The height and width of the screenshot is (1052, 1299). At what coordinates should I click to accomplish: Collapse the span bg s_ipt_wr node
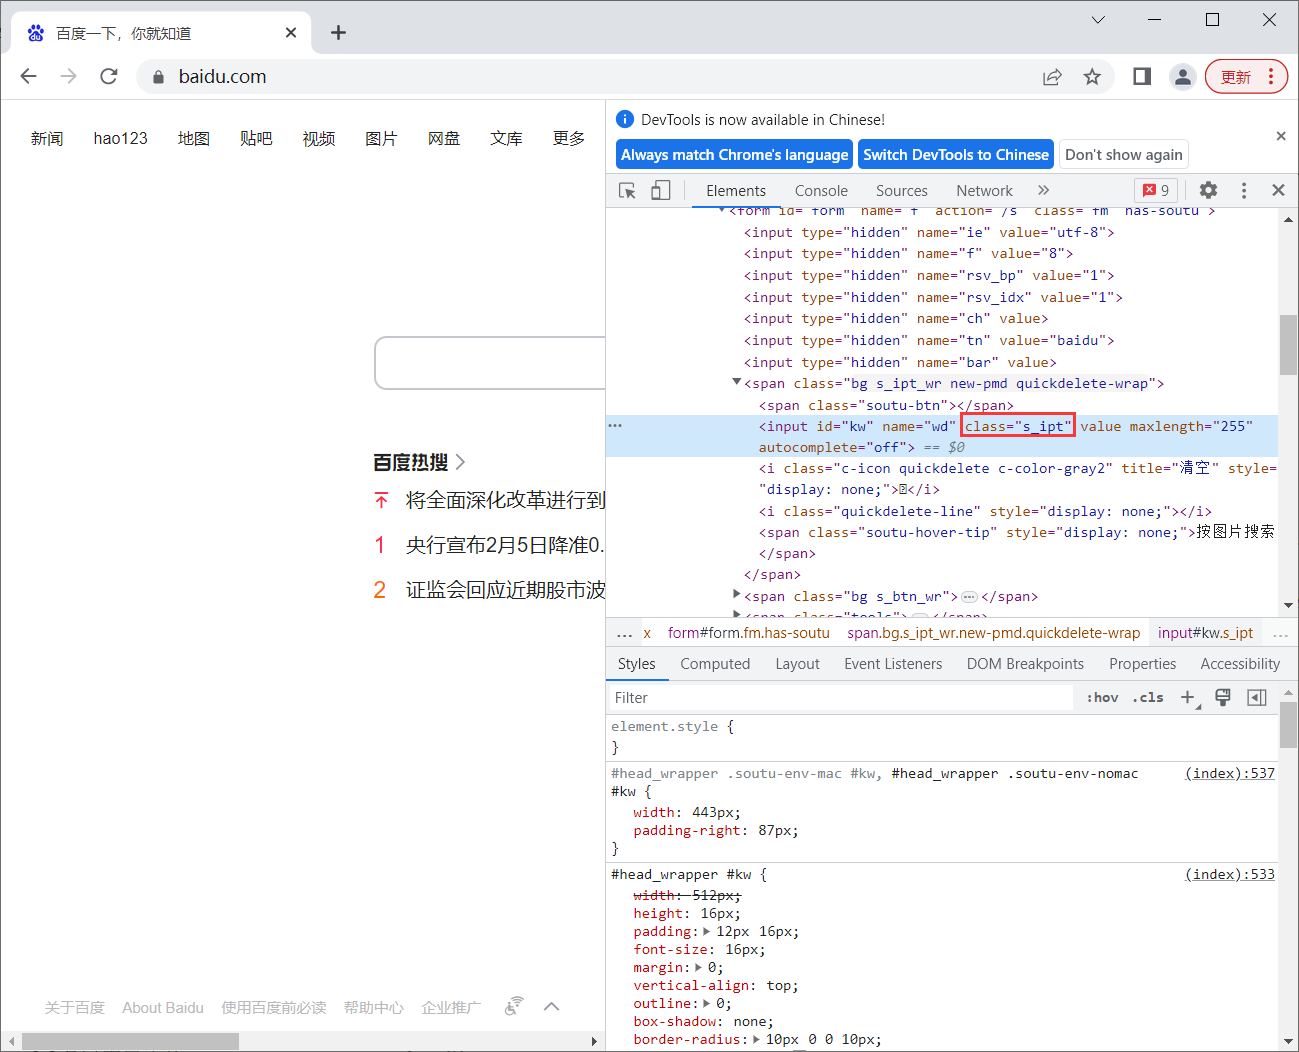pyautogui.click(x=737, y=382)
